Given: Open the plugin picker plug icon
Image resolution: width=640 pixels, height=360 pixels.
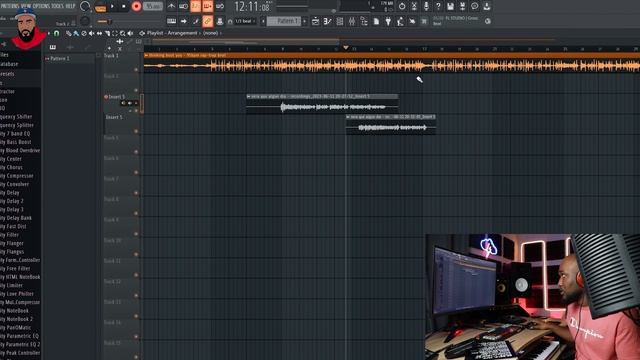Looking at the screenshot, I should pos(388,21).
